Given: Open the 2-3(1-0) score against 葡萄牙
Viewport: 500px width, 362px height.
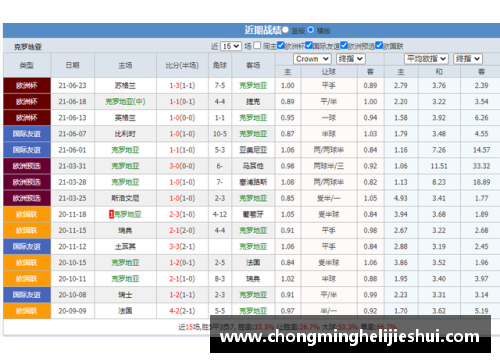Looking at the screenshot, I should [x=182, y=214].
